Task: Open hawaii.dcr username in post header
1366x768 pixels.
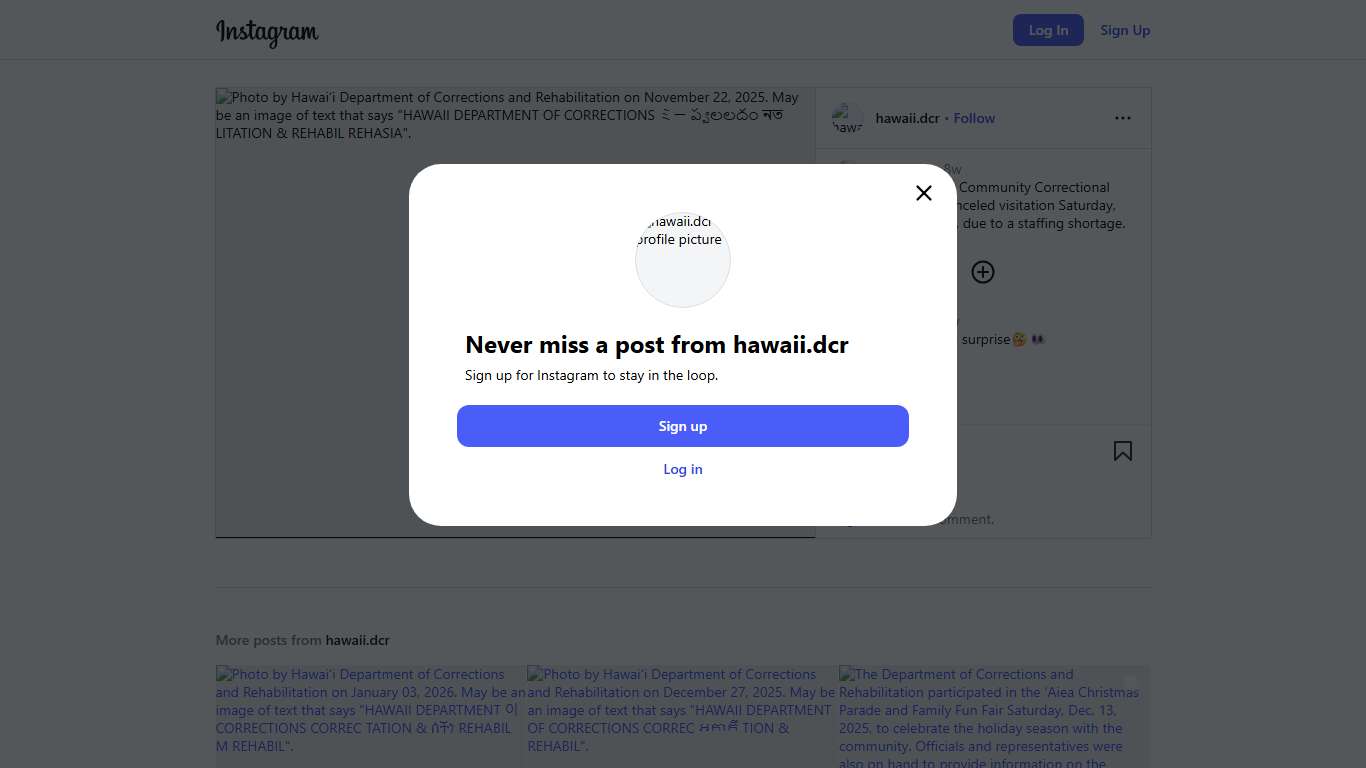Action: point(907,118)
